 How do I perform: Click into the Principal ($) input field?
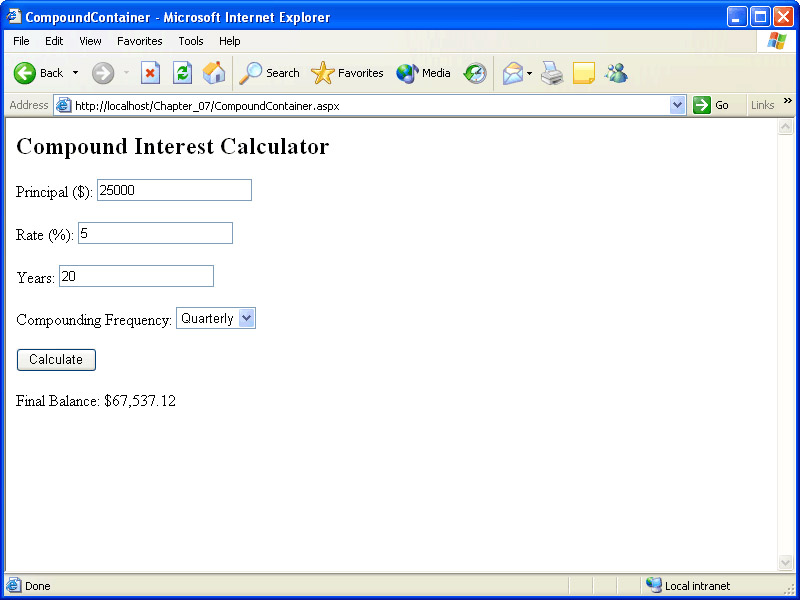[x=174, y=190]
